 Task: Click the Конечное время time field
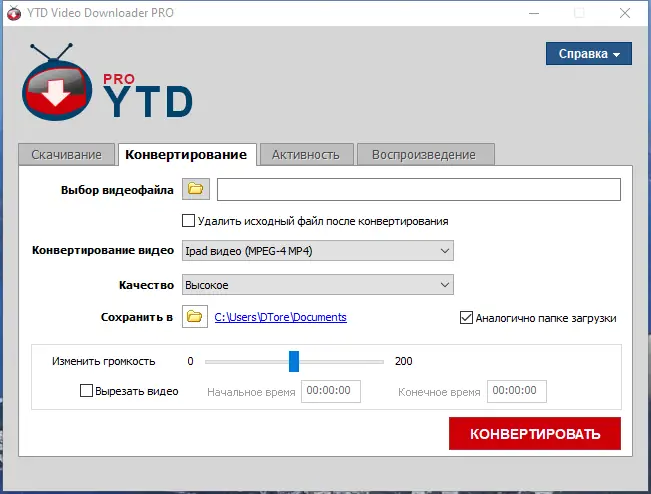(x=517, y=391)
